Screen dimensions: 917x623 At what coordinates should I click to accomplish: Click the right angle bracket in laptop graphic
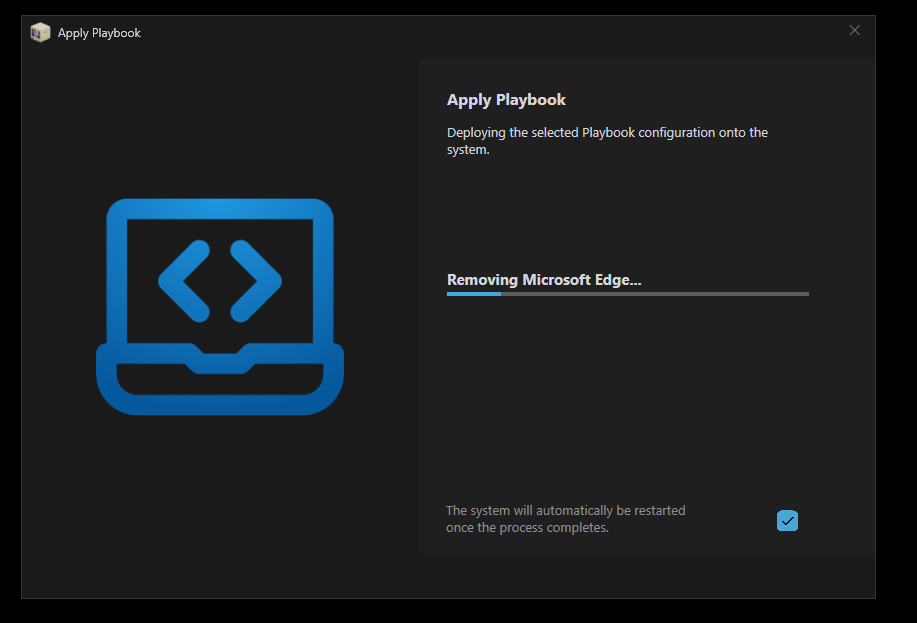[255, 281]
